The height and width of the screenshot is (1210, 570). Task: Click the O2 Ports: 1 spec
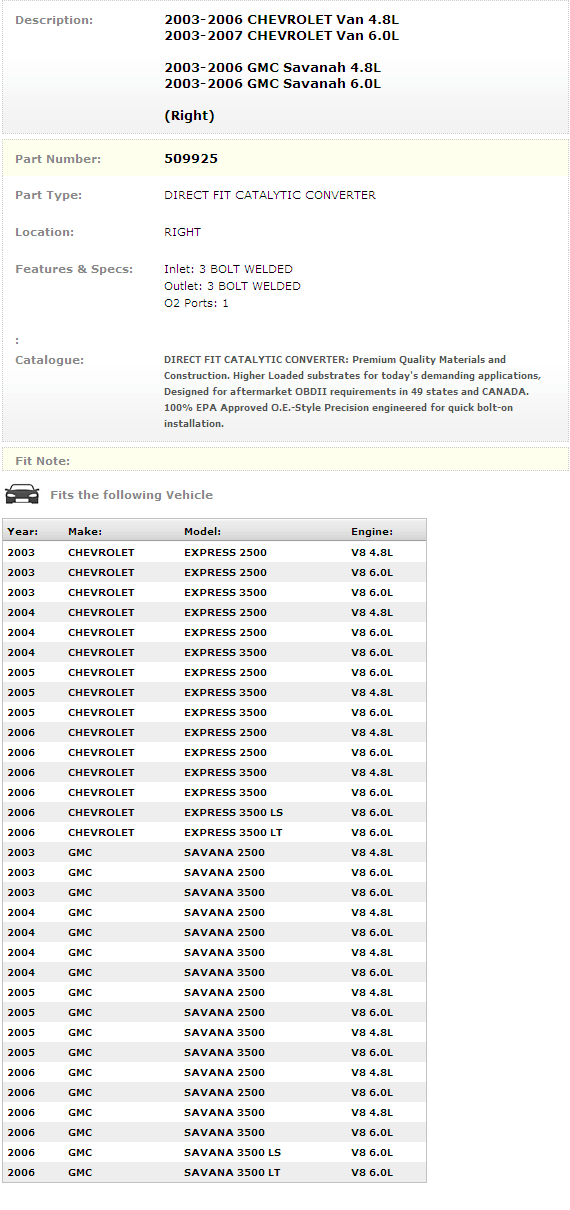(196, 303)
